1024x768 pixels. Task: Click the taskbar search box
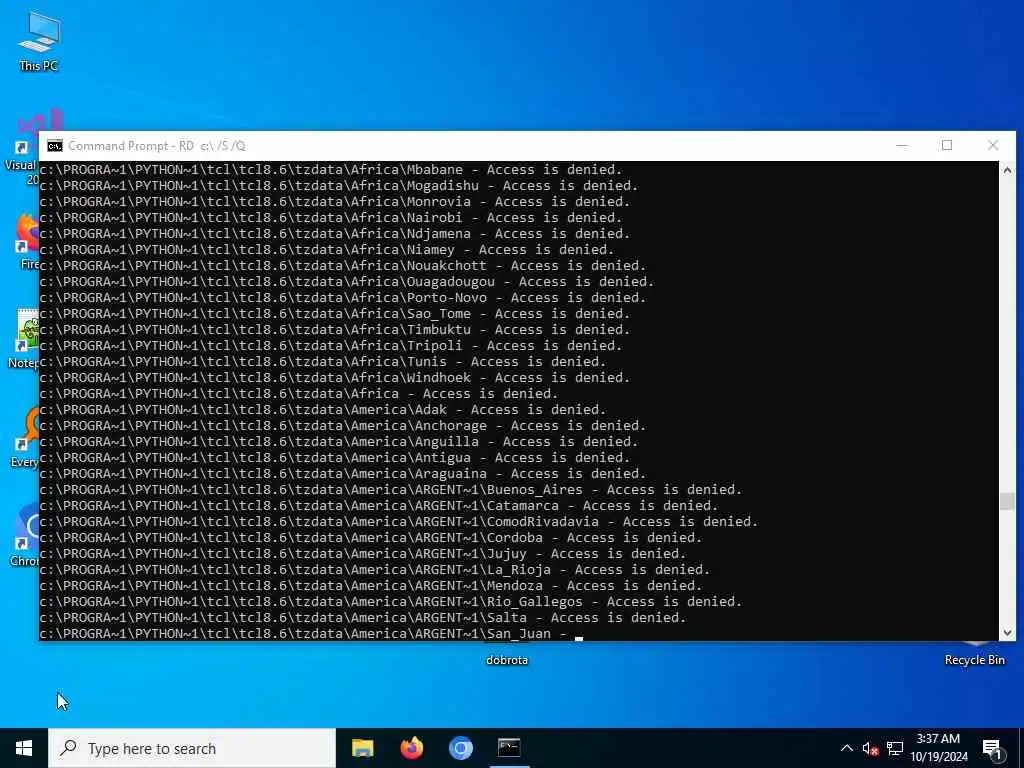tap(192, 748)
